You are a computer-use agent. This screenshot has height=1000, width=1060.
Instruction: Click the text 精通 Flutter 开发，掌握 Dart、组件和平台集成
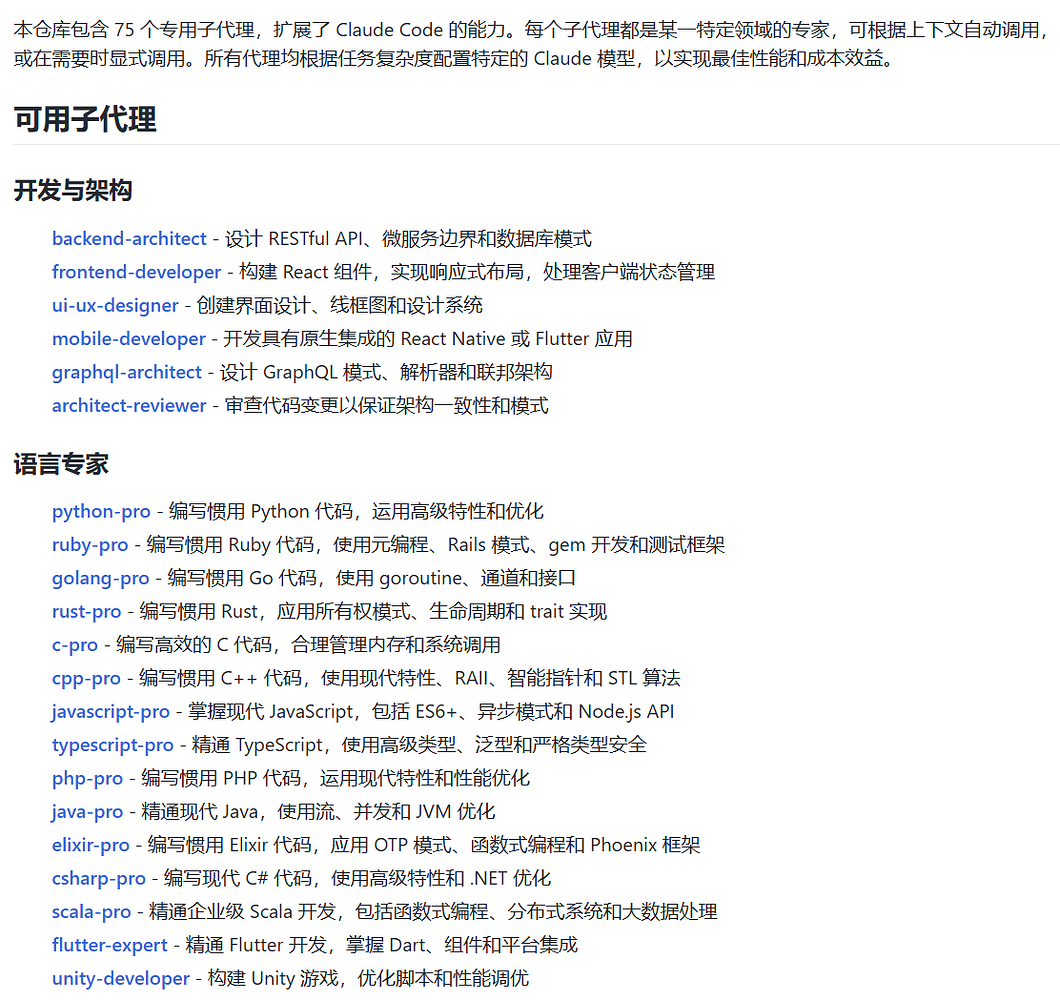[382, 945]
